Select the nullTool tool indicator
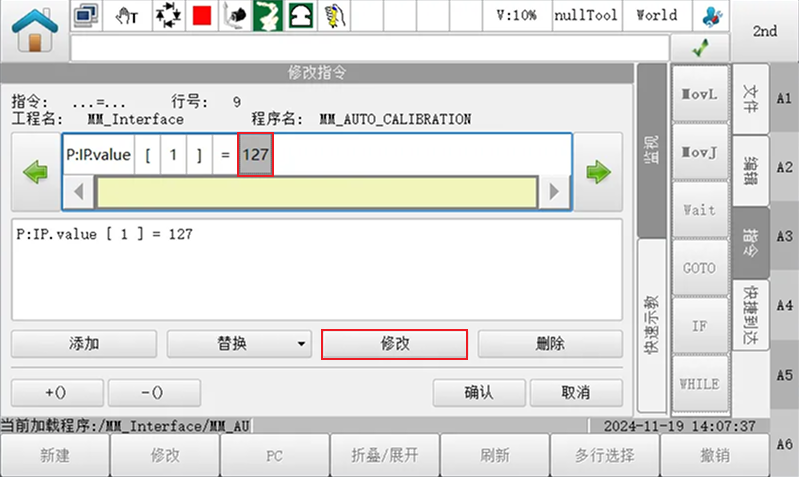Image resolution: width=799 pixels, height=477 pixels. coord(586,16)
